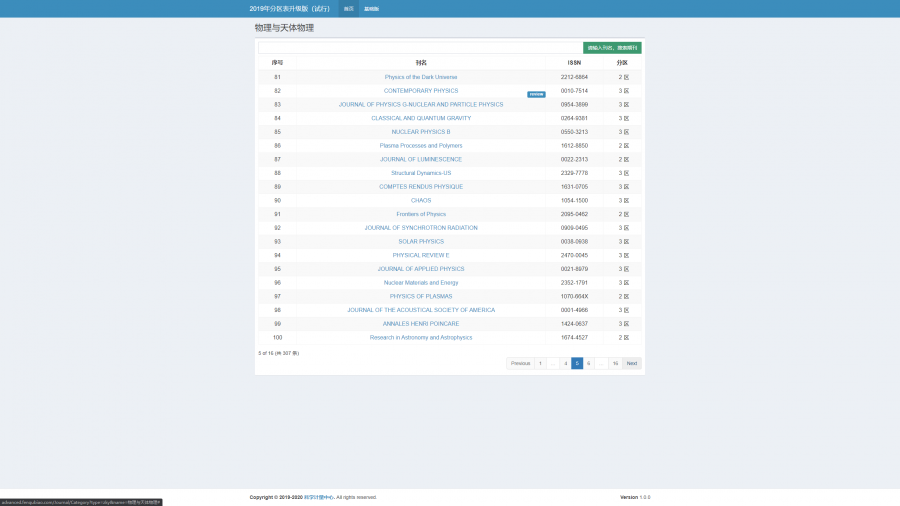The width and height of the screenshot is (900, 506).
Task: Open the 首页 navigation tab
Action: [x=348, y=9]
